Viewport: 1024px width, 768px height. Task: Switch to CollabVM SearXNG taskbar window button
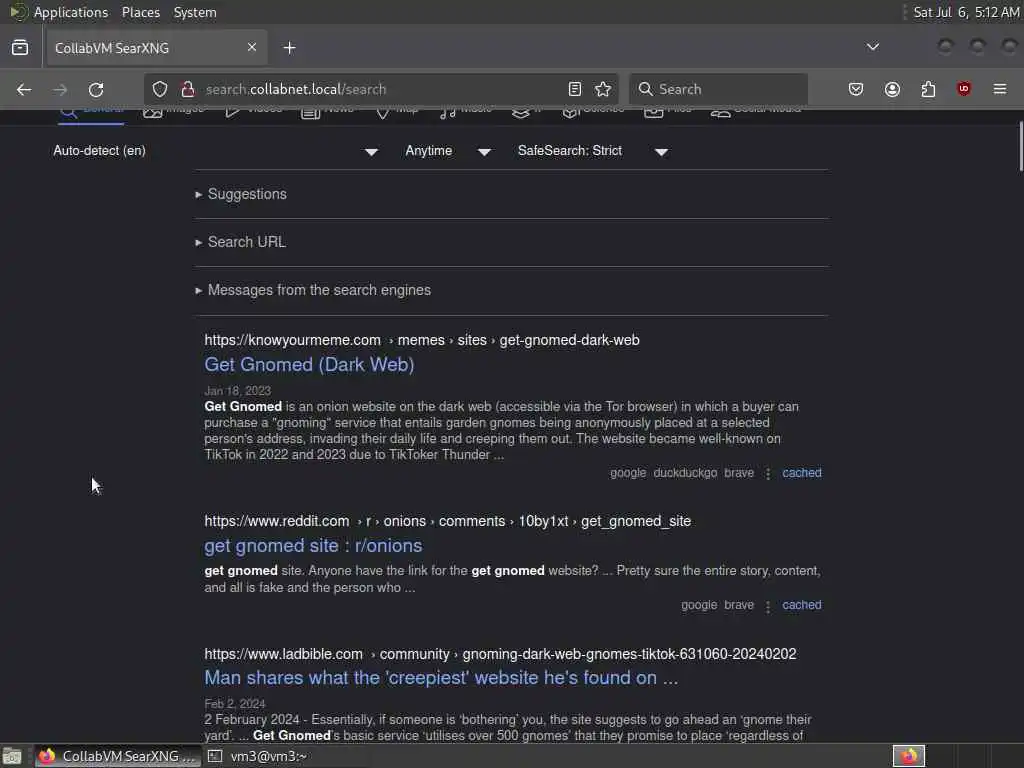click(x=118, y=756)
